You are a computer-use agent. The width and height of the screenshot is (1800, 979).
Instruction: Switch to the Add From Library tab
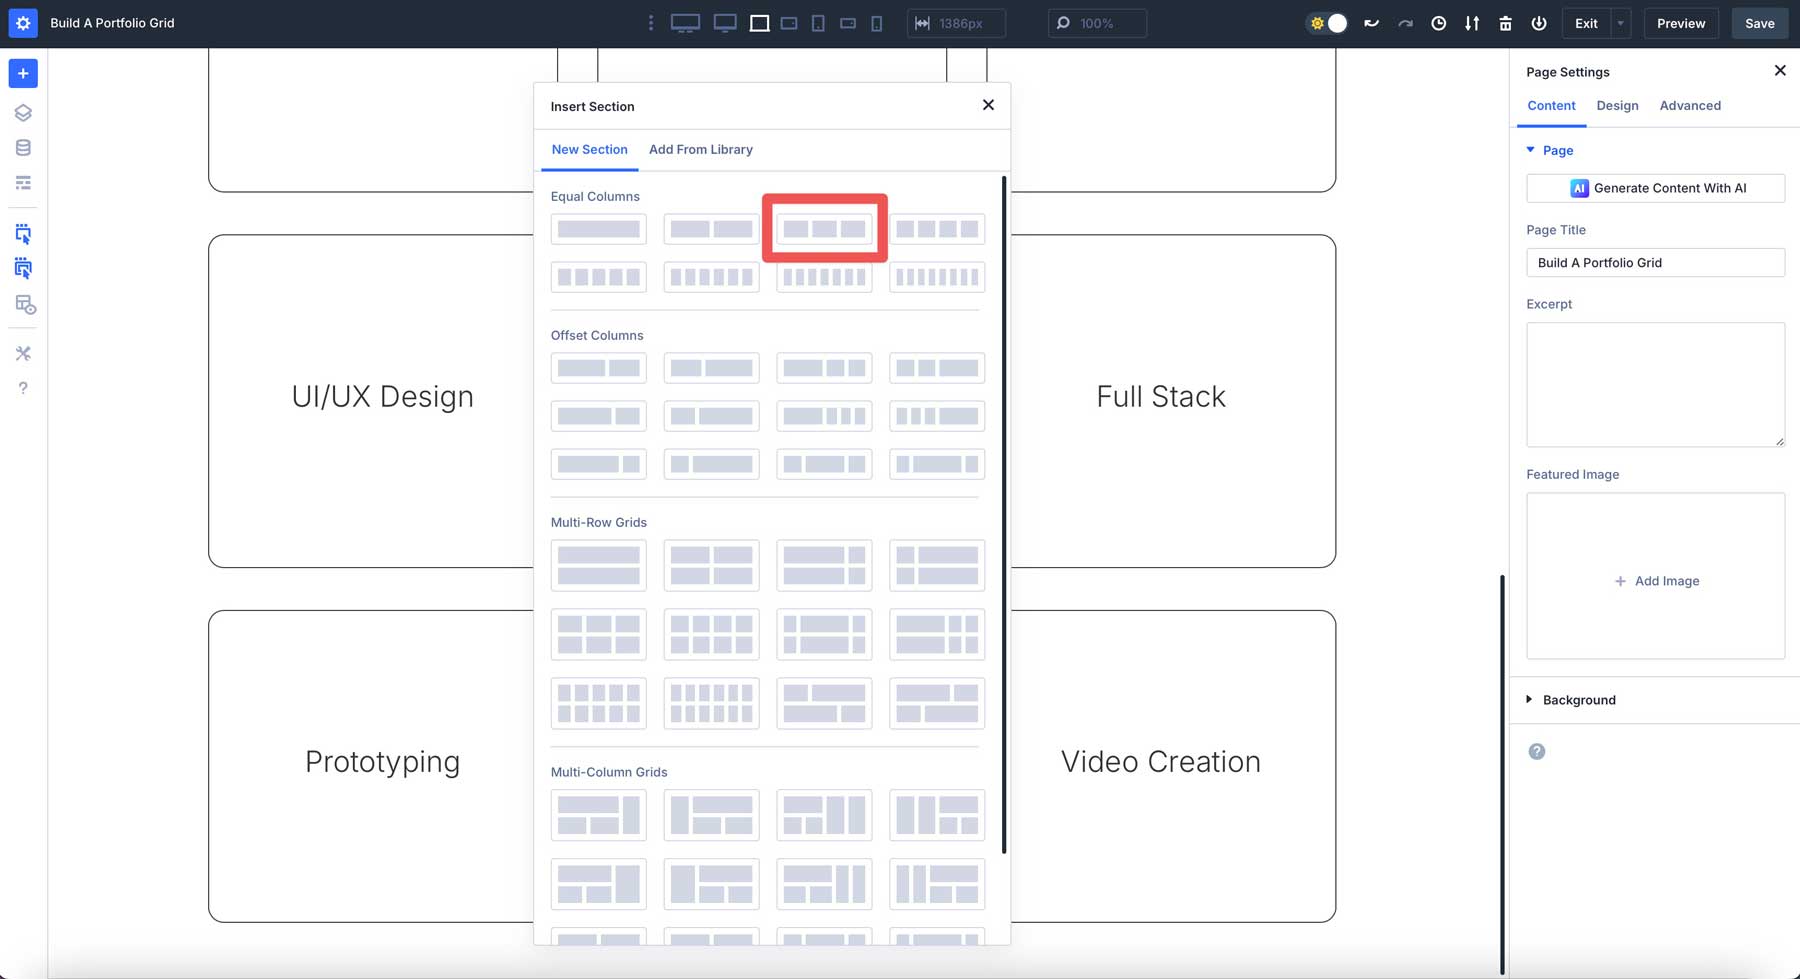(x=701, y=149)
